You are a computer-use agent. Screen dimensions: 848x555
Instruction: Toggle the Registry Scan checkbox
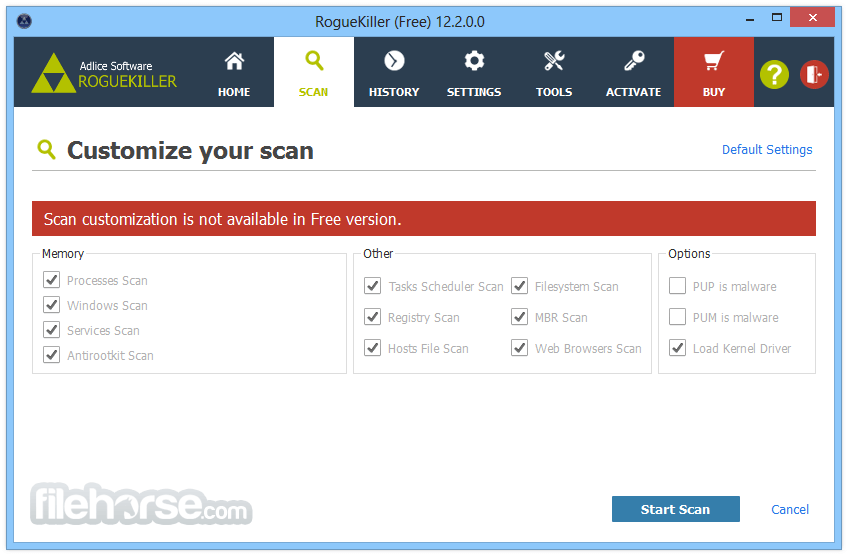[373, 317]
